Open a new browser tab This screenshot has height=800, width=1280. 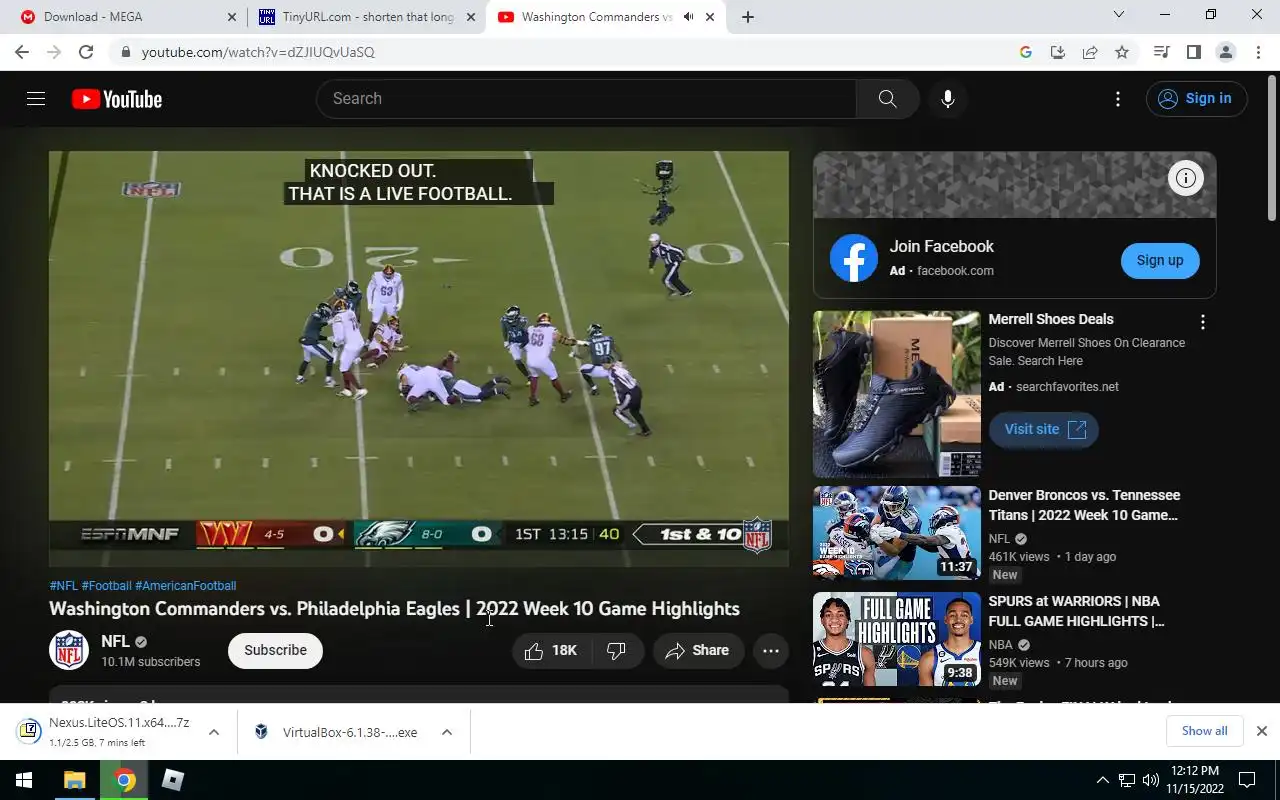[747, 17]
